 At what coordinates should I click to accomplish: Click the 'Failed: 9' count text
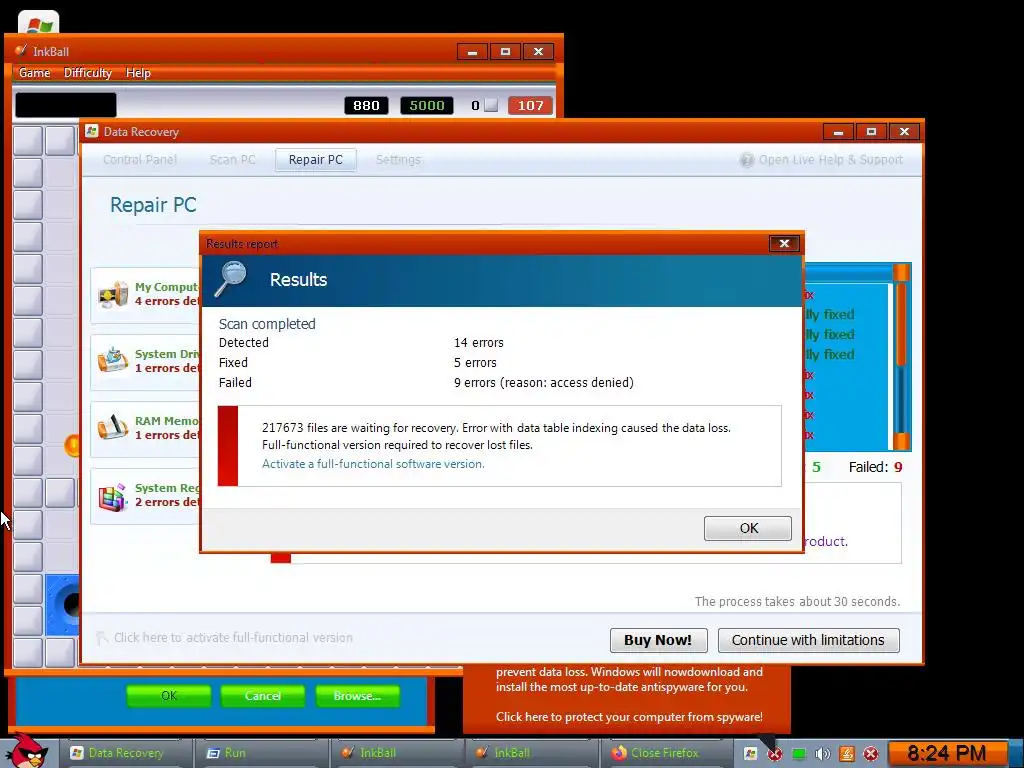pyautogui.click(x=875, y=467)
